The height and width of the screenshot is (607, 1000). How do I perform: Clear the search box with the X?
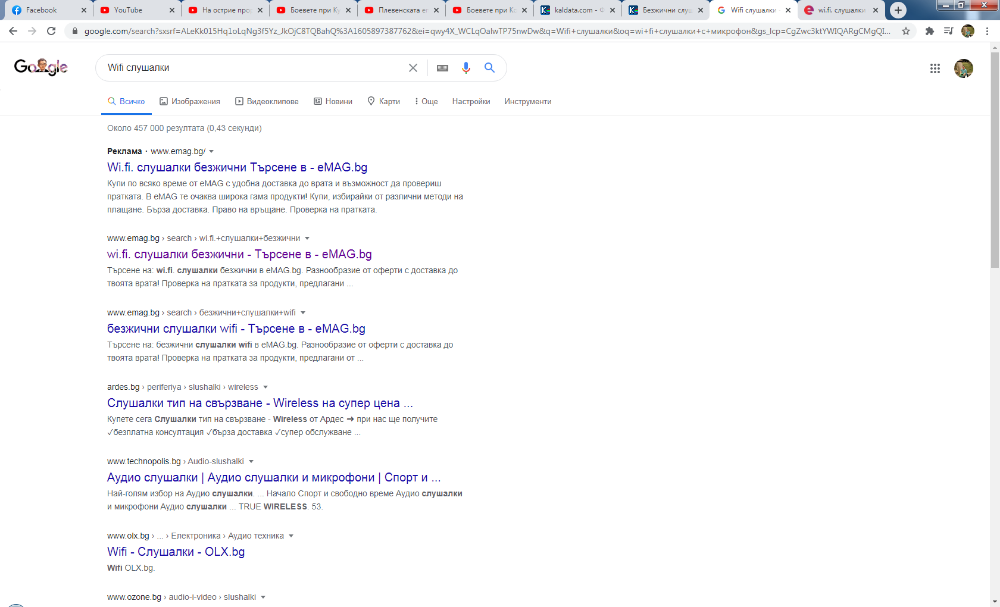pyautogui.click(x=413, y=68)
